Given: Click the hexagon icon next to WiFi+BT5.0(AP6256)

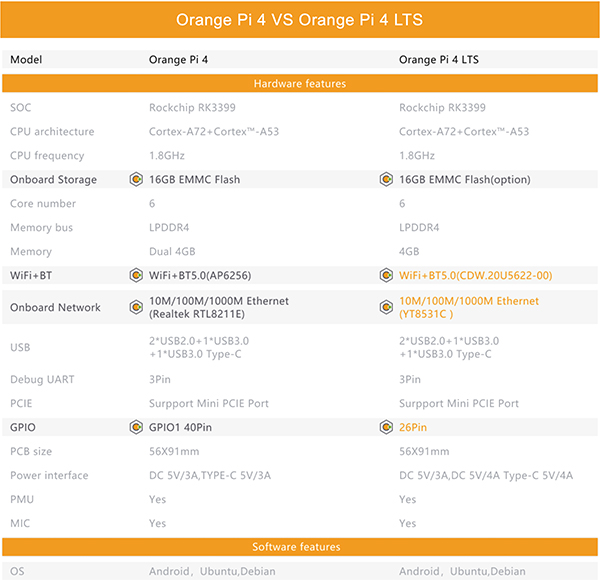Looking at the screenshot, I should click(136, 275).
